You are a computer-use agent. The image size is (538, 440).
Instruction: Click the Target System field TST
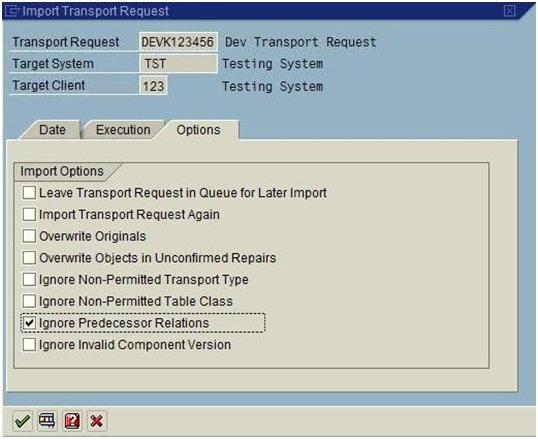178,64
